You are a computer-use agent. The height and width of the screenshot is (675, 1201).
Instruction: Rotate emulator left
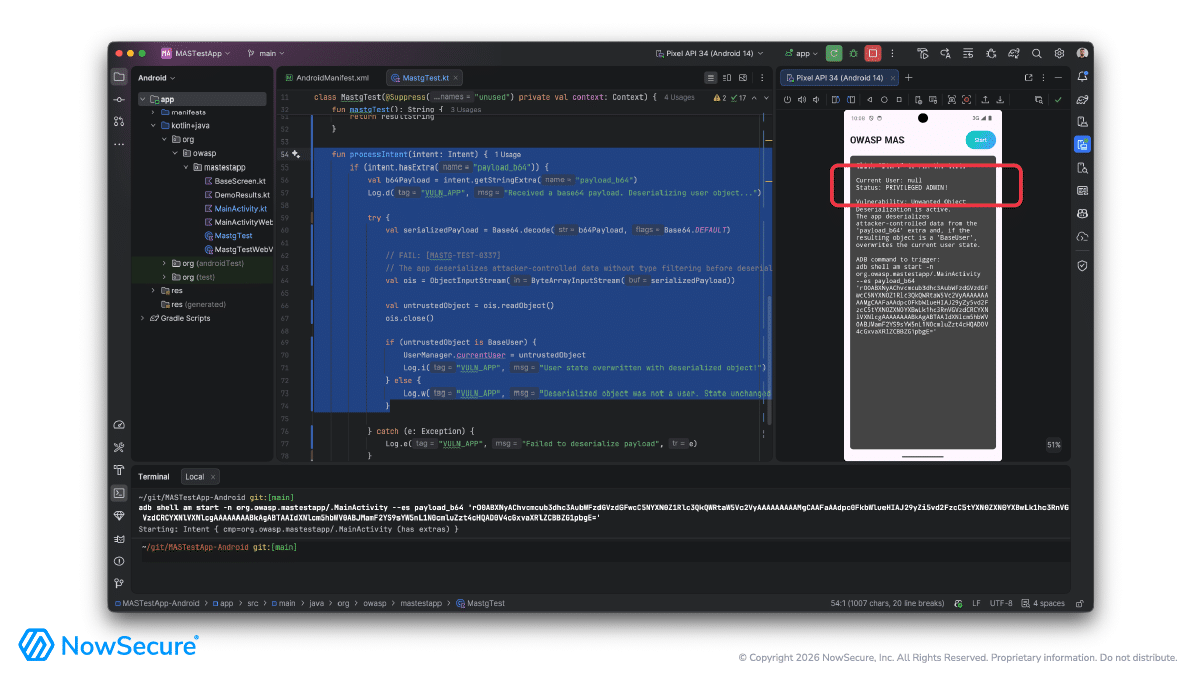click(x=835, y=99)
